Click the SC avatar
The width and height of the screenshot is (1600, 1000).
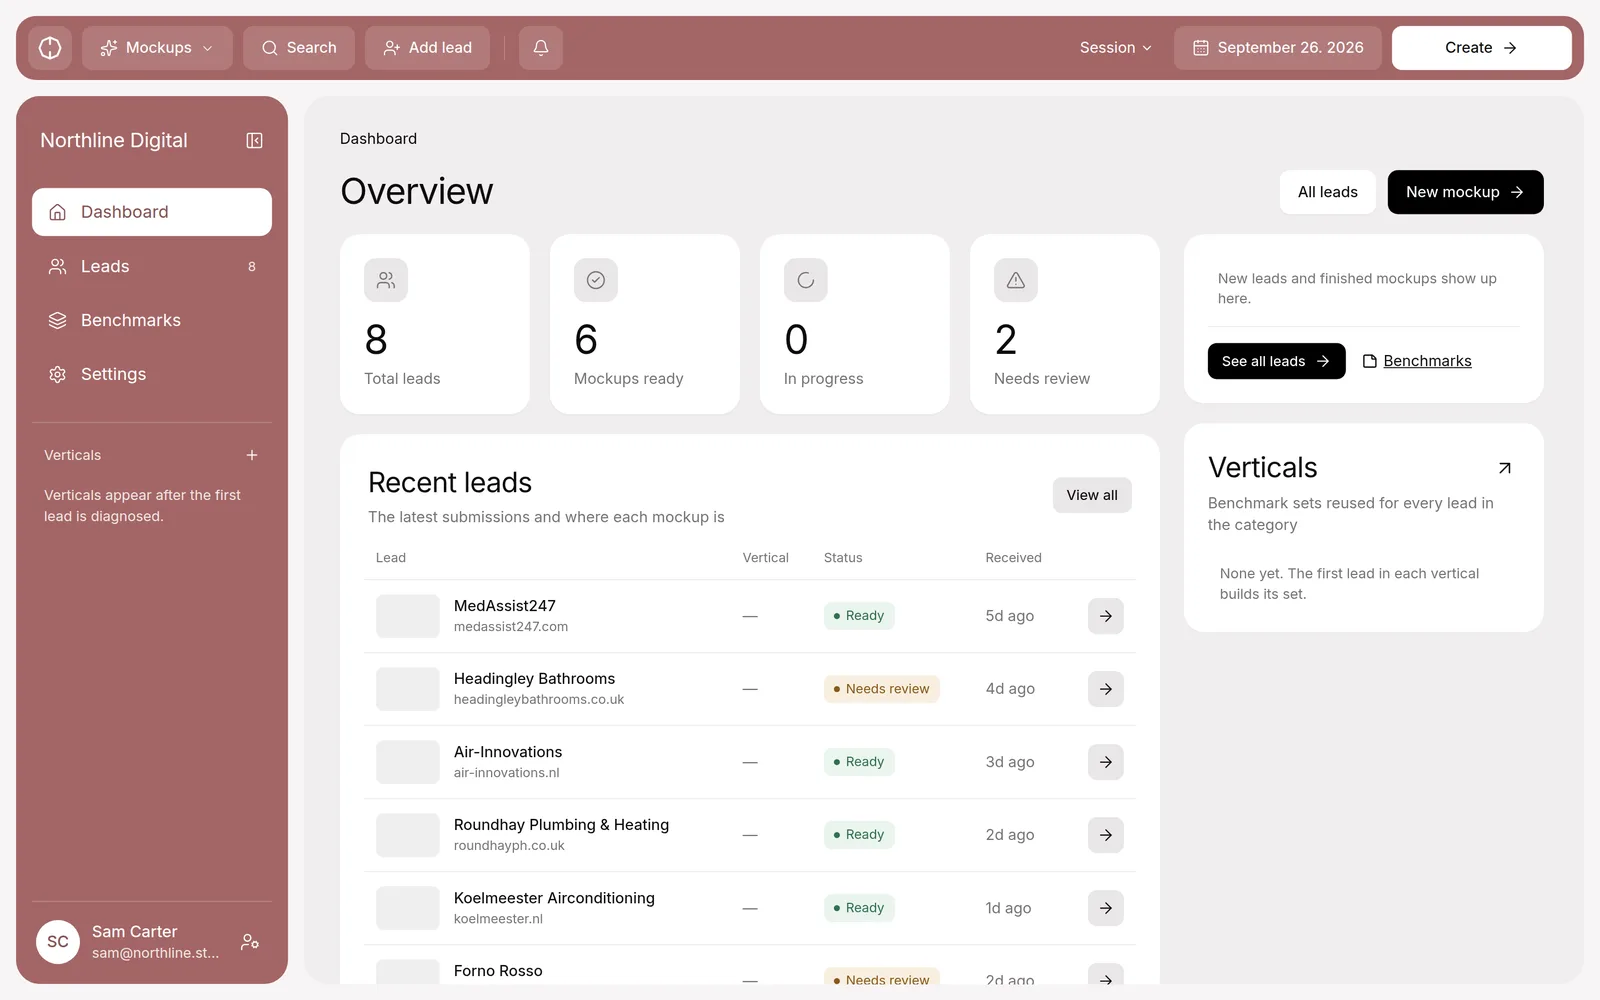coord(58,942)
